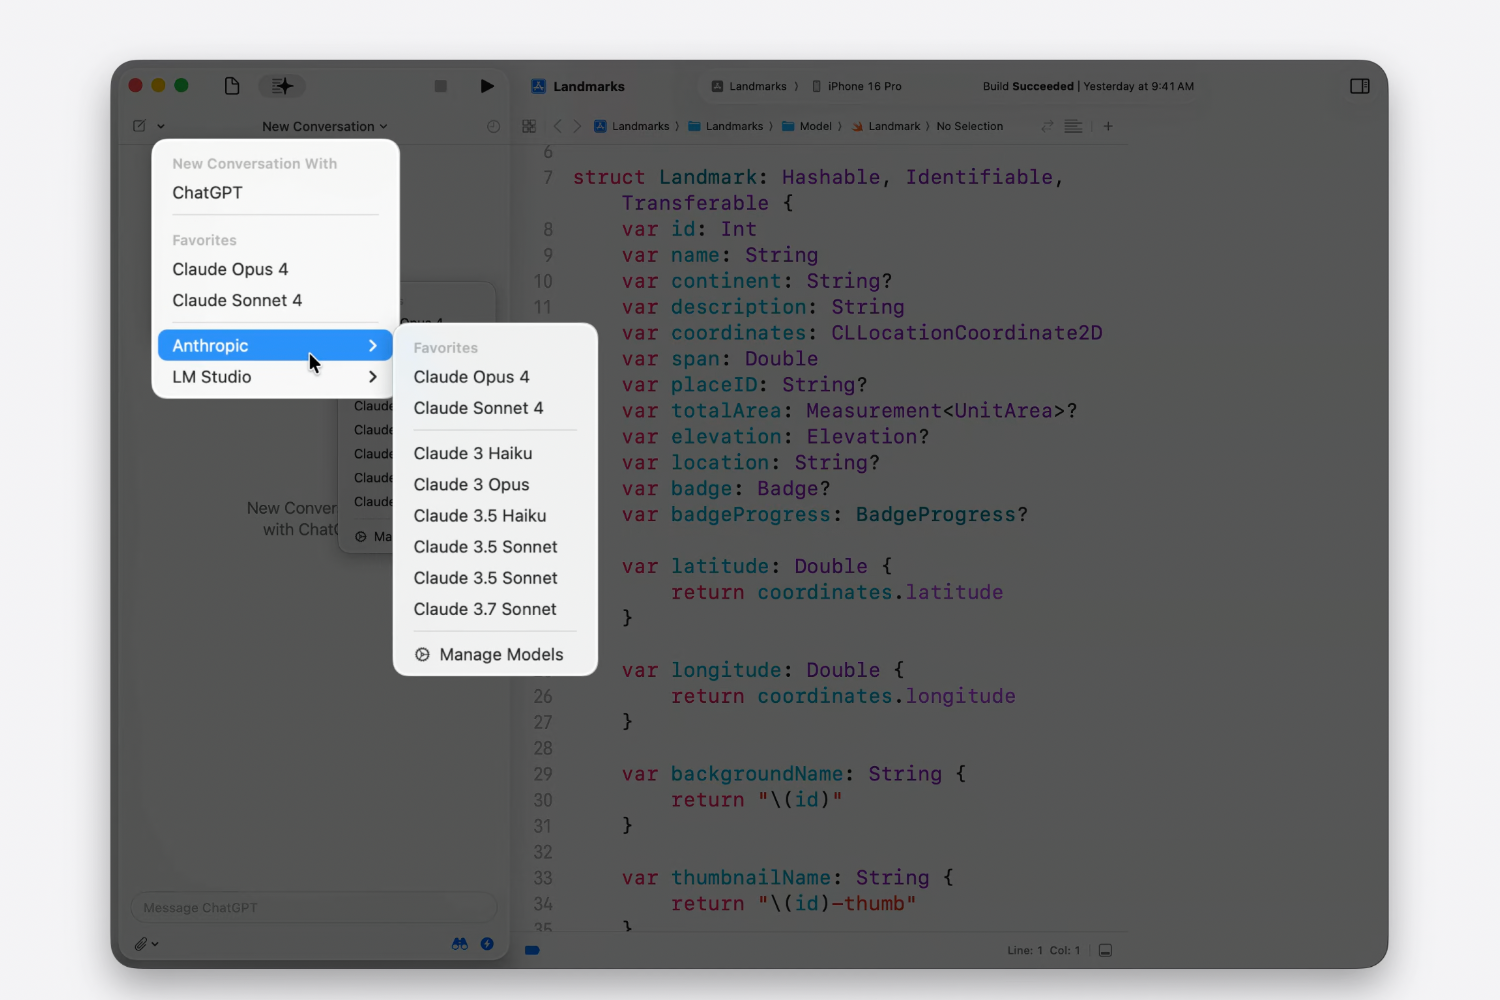Focus the Message ChatGPT input field
Screen dimensions: 1500x1000
[x=314, y=908]
